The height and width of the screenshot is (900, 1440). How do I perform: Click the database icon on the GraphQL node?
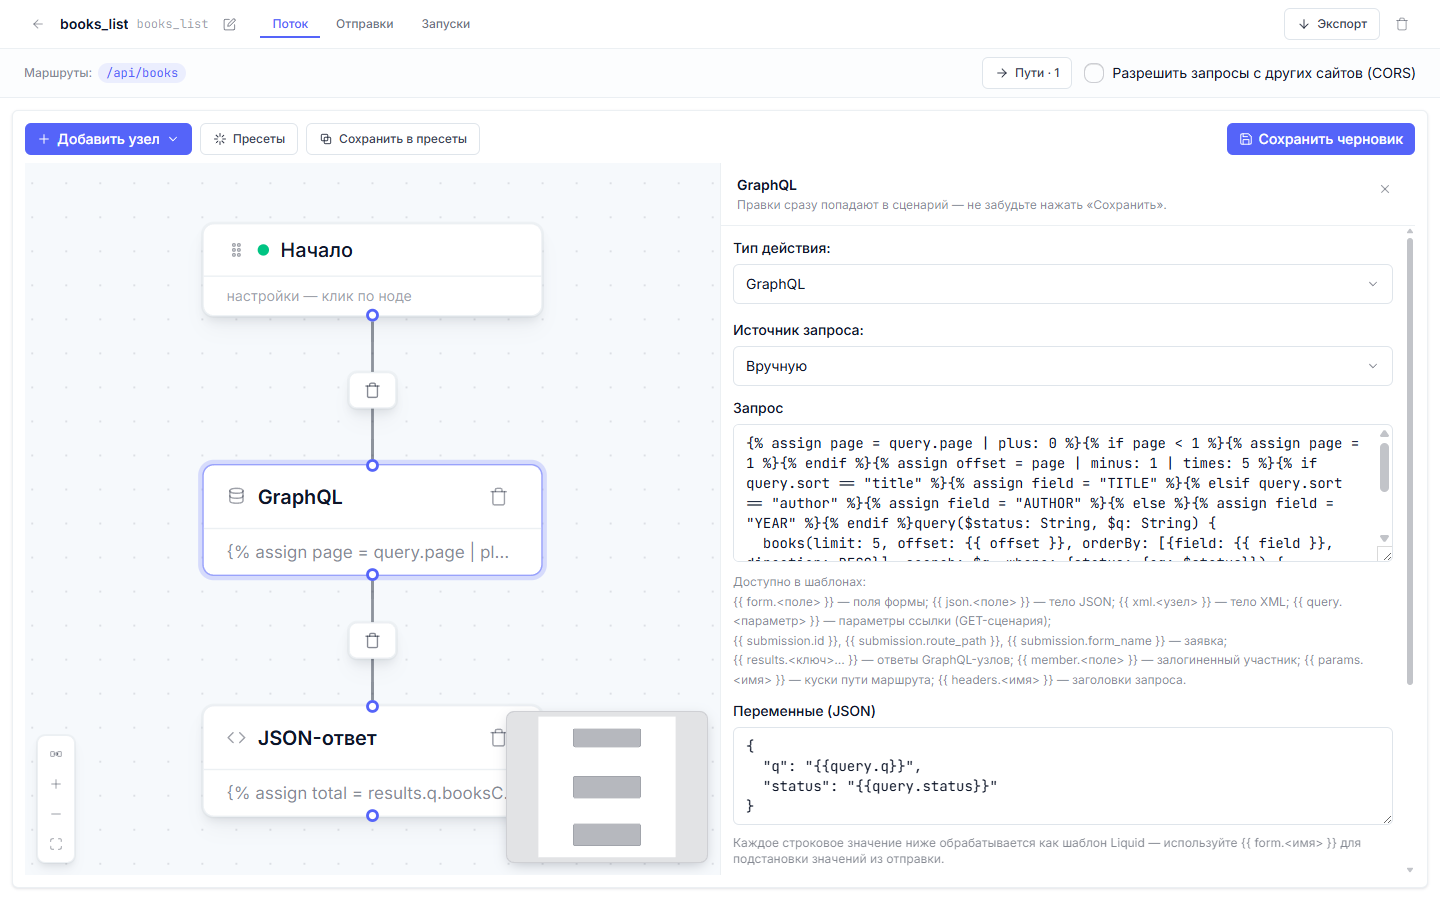(236, 496)
